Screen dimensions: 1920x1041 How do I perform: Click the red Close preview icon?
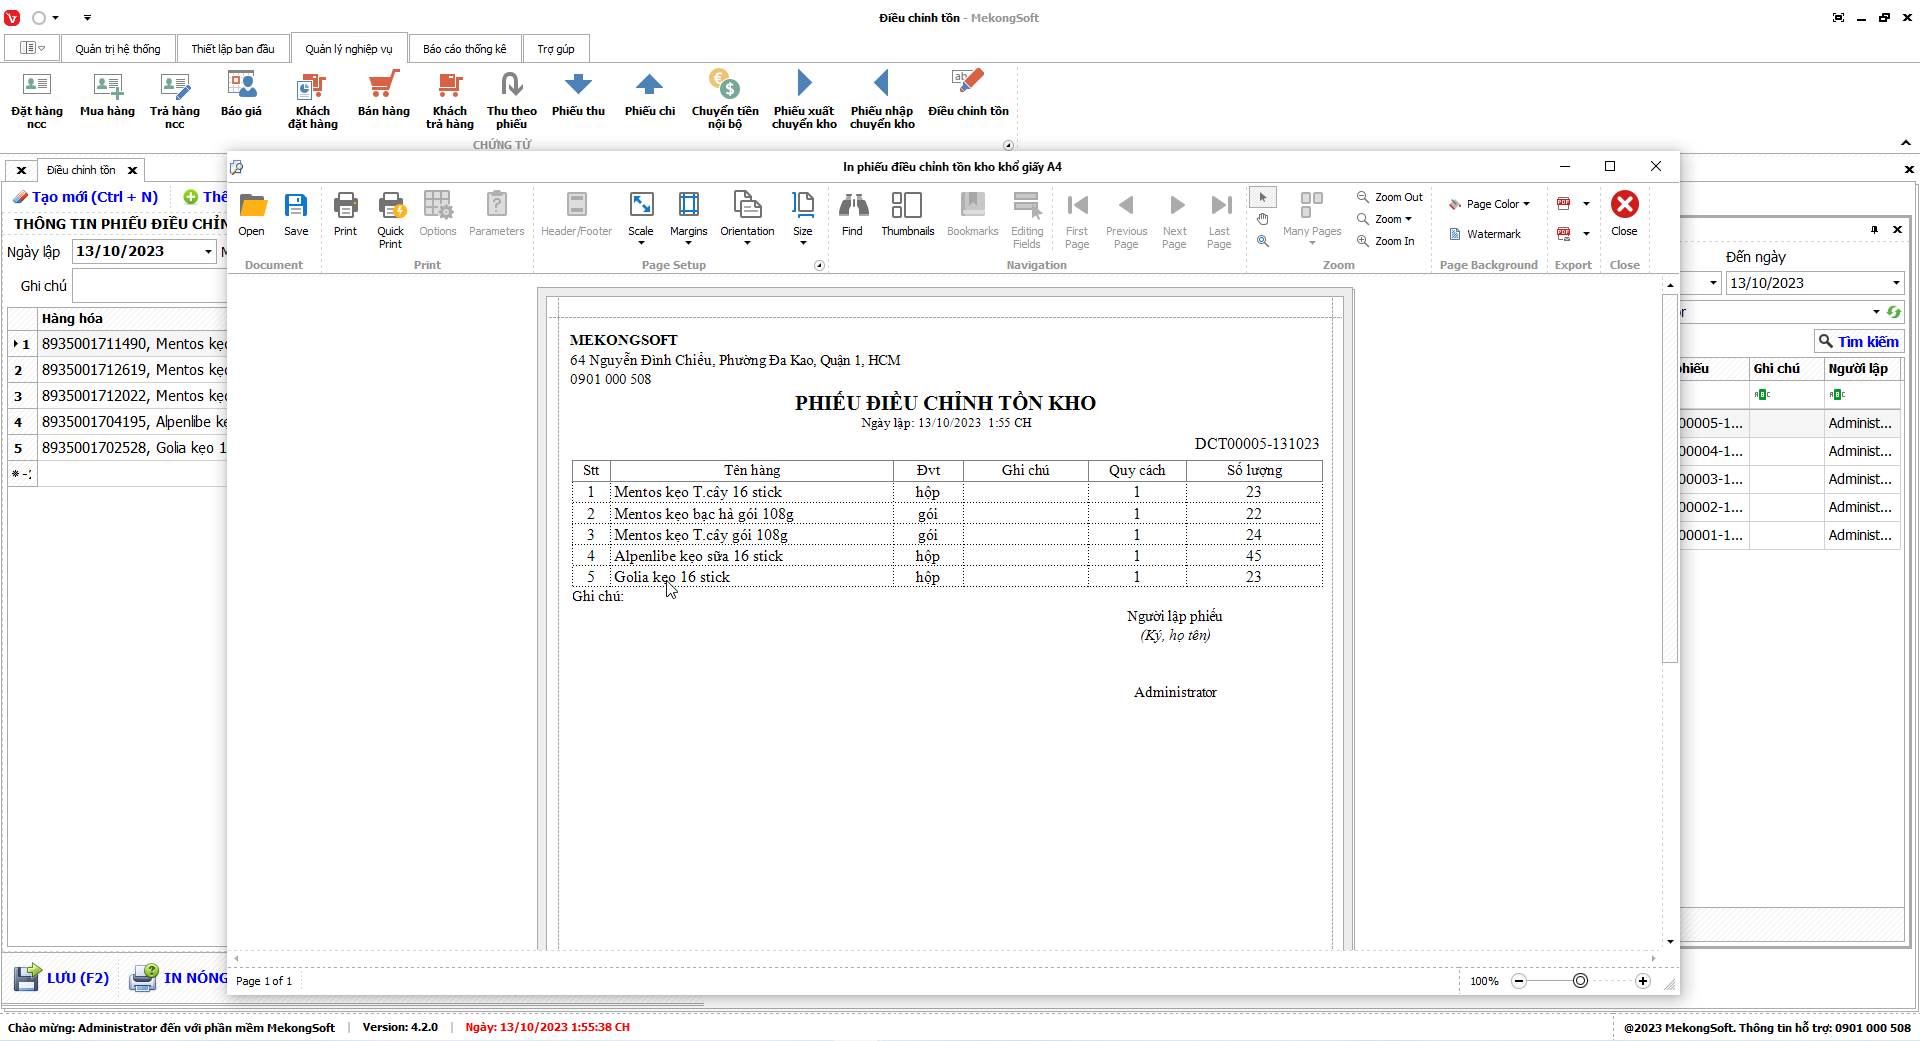1624,206
